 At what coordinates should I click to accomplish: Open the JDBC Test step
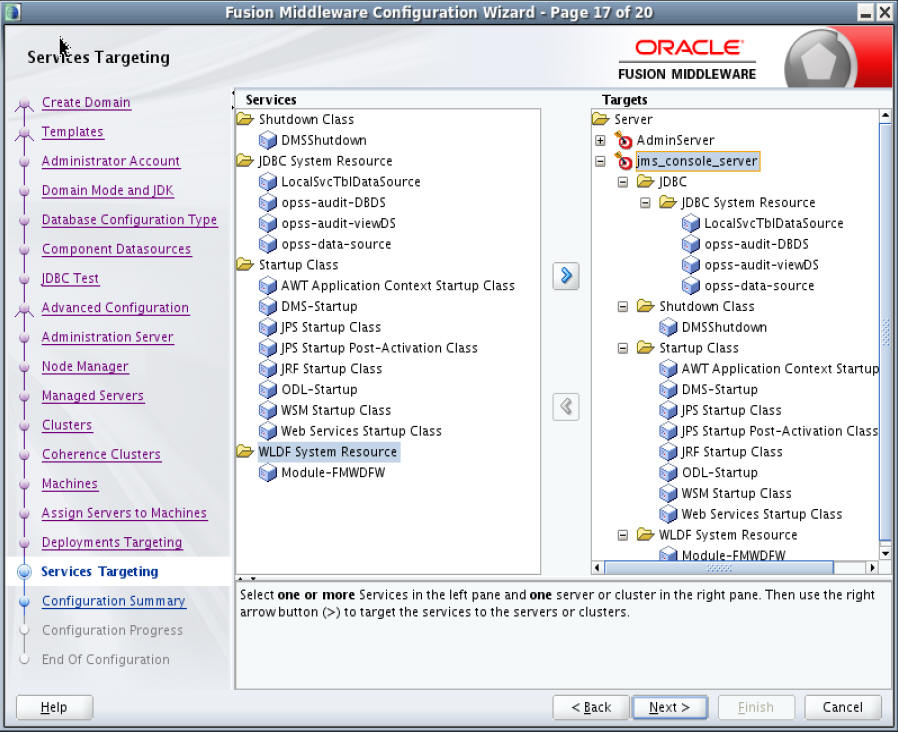coord(70,278)
